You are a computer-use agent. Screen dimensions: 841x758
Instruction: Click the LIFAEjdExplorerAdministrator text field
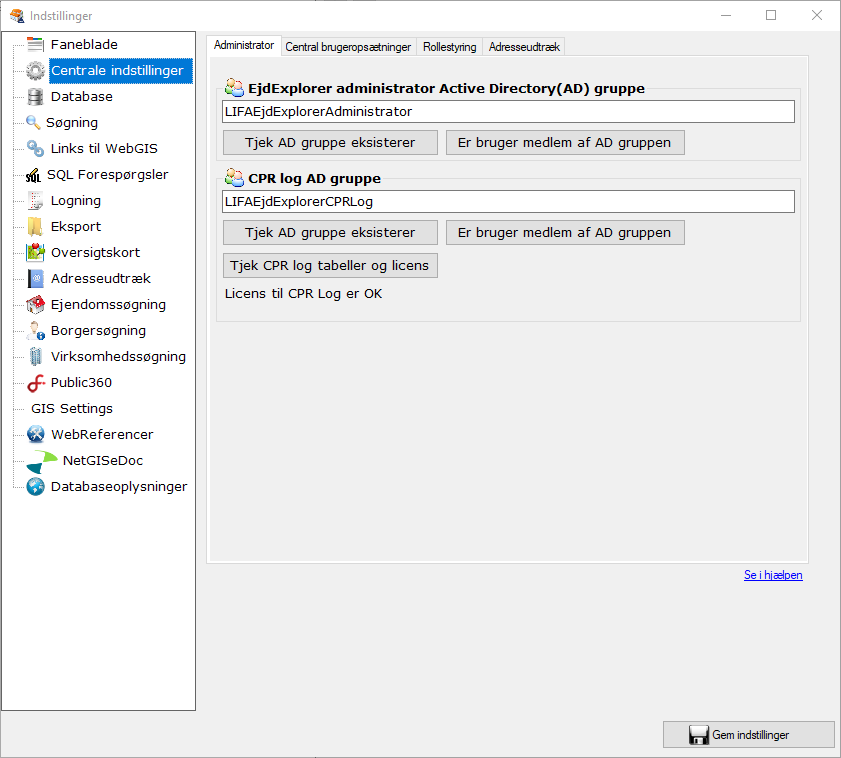(508, 111)
